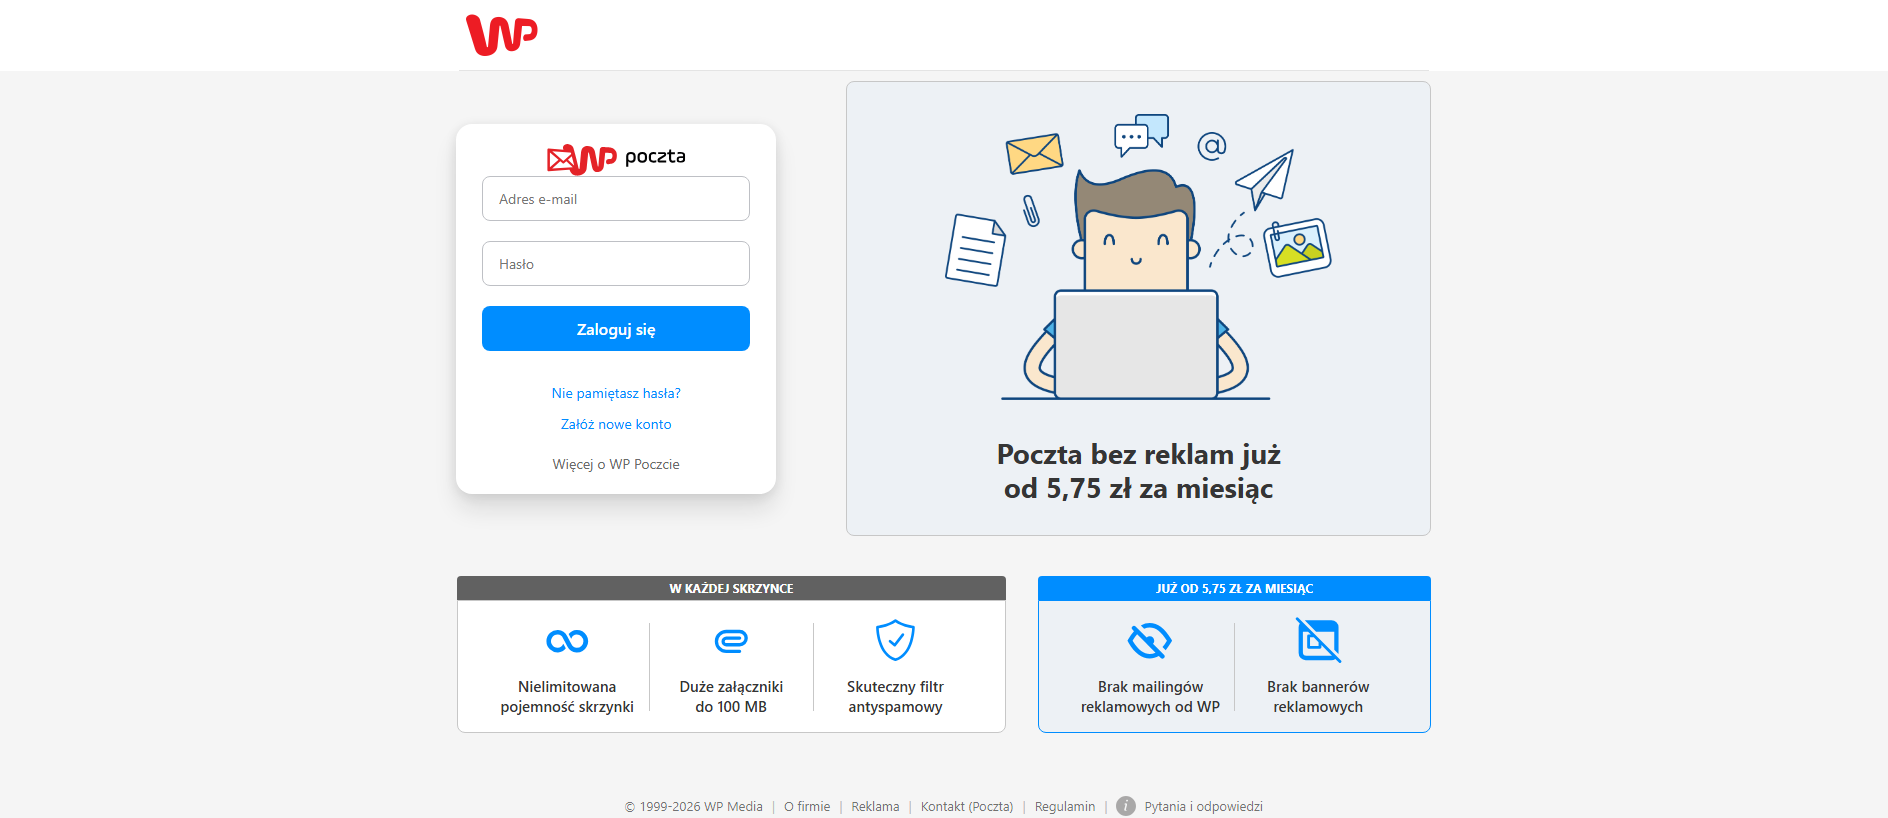
Task: Open the Kontakt (Poczta) footer link
Action: [967, 806]
